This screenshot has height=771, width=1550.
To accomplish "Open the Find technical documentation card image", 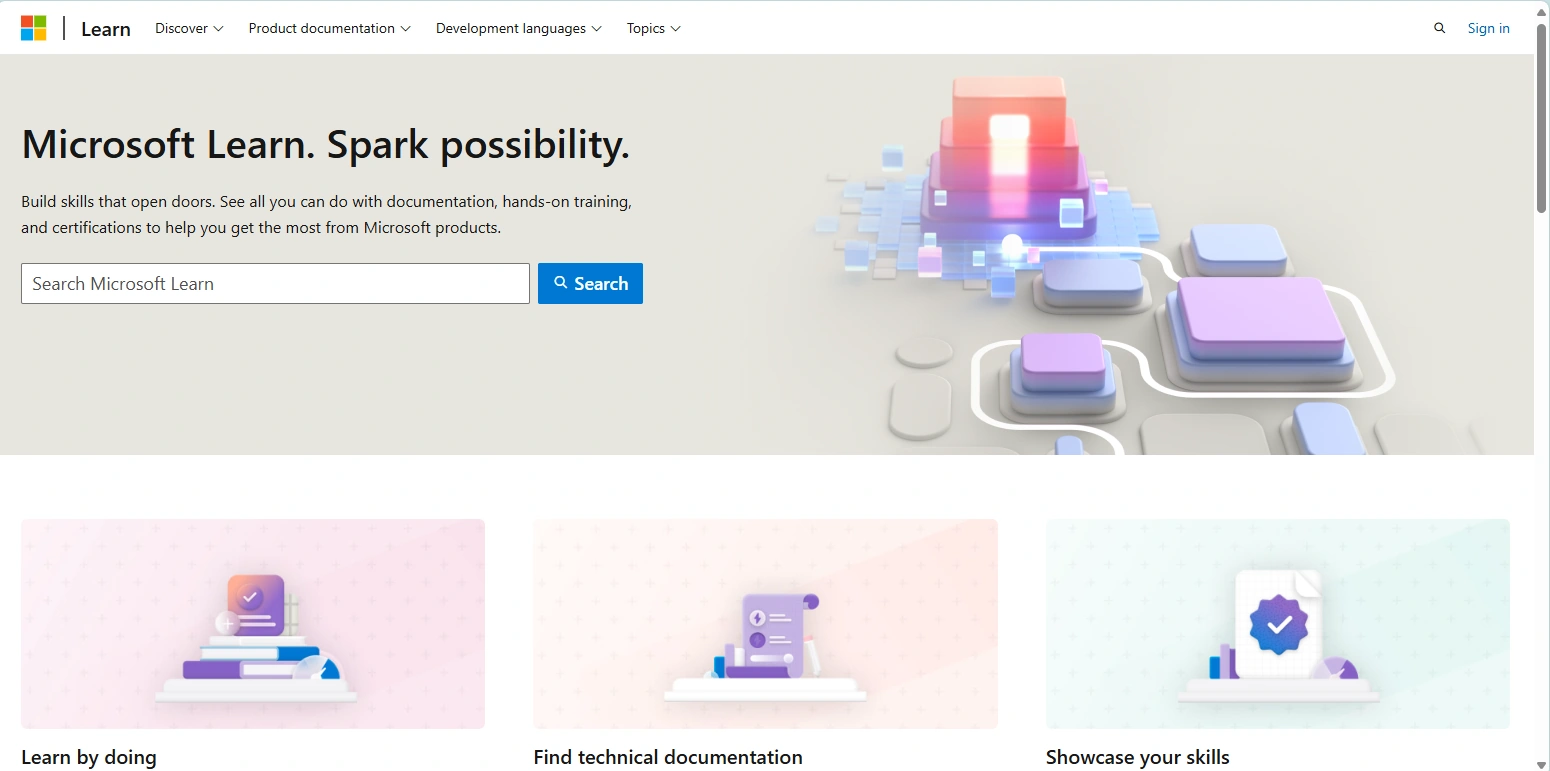I will coord(765,624).
